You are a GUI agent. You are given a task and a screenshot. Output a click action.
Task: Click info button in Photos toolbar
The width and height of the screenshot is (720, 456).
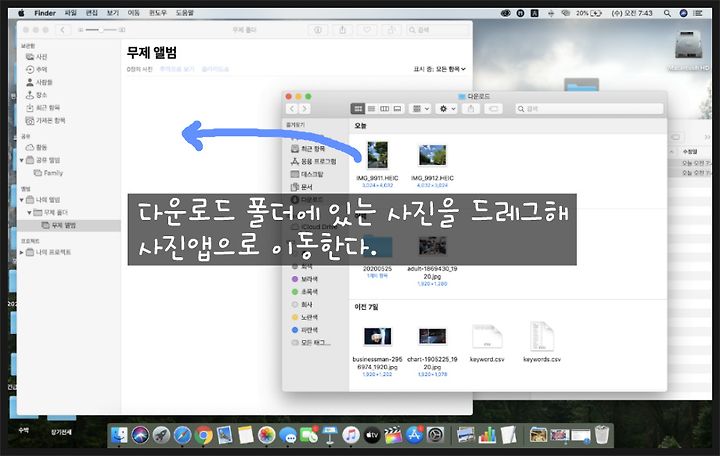(317, 30)
